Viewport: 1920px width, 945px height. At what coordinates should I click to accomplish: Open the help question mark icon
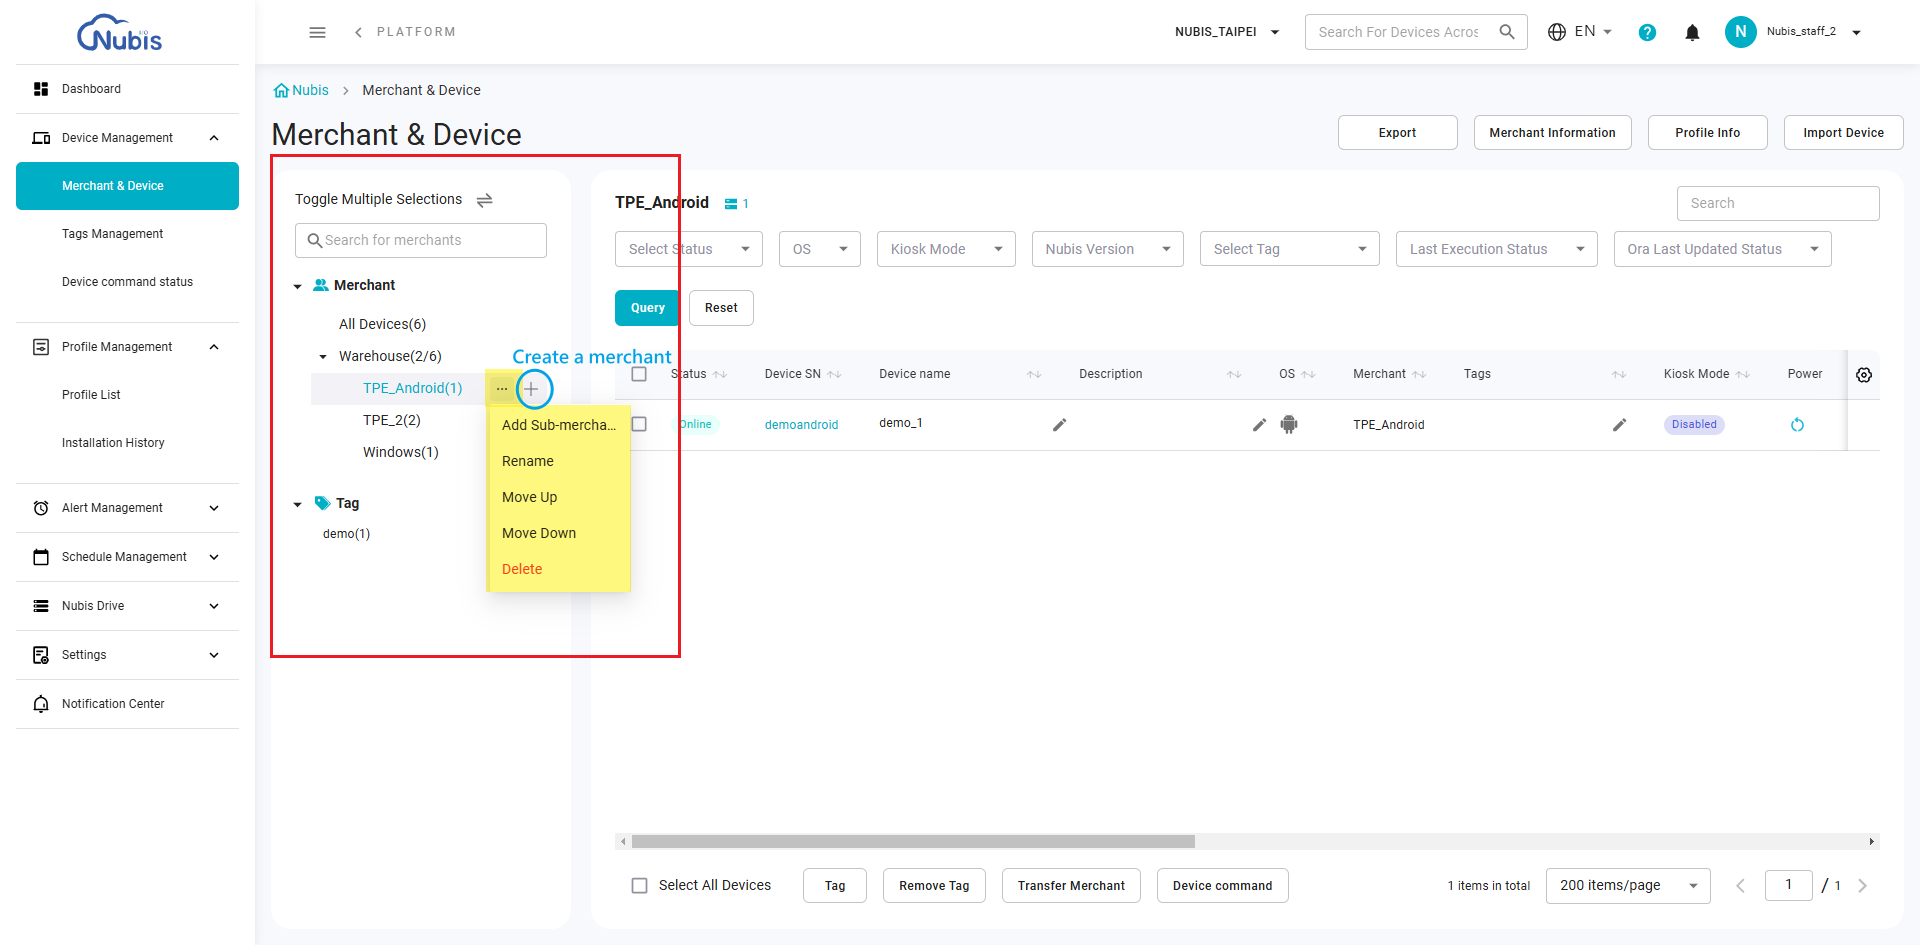tap(1647, 32)
